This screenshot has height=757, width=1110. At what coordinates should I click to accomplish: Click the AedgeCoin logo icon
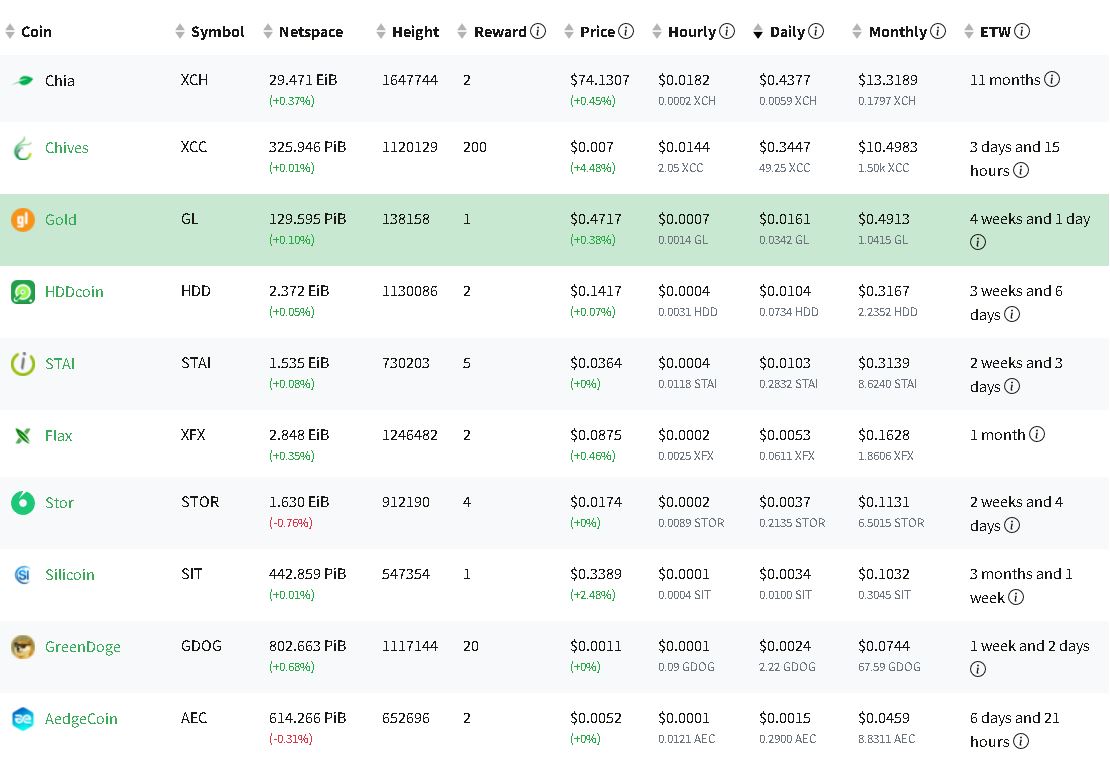(x=23, y=719)
